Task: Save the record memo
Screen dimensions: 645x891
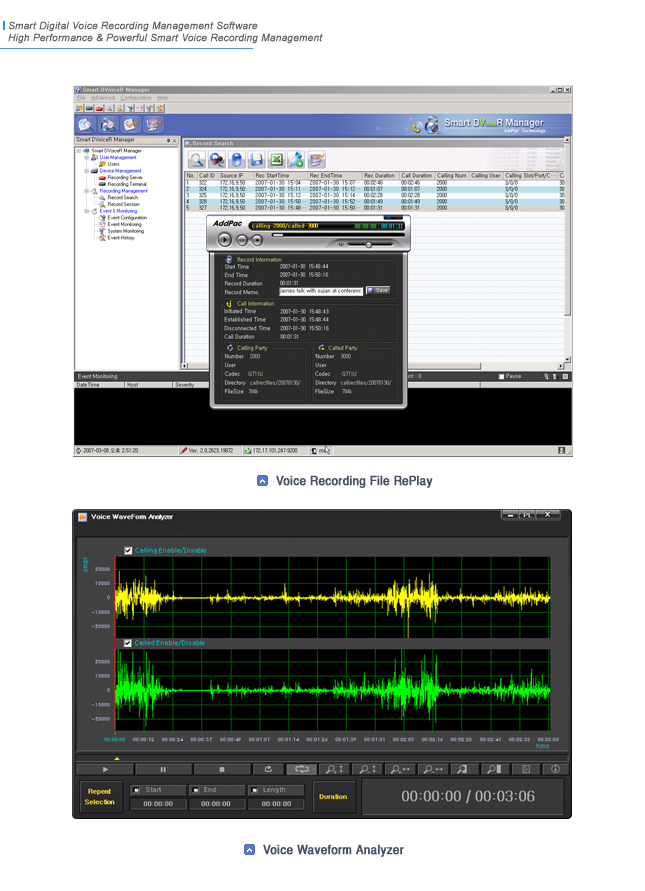Action: (x=378, y=290)
